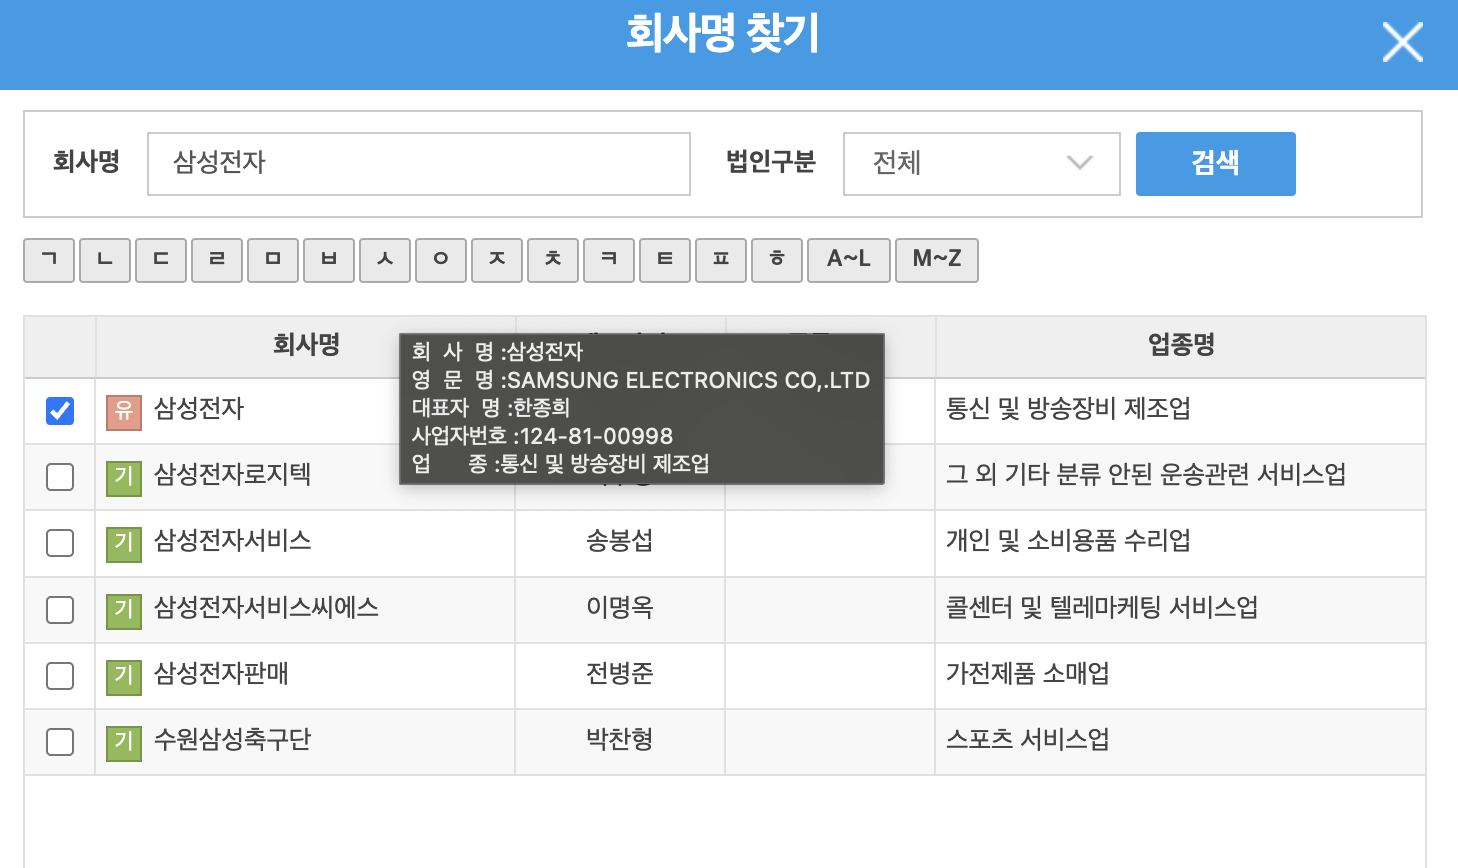
Task: Filter by initial consonant ㅌ
Action: (x=665, y=260)
